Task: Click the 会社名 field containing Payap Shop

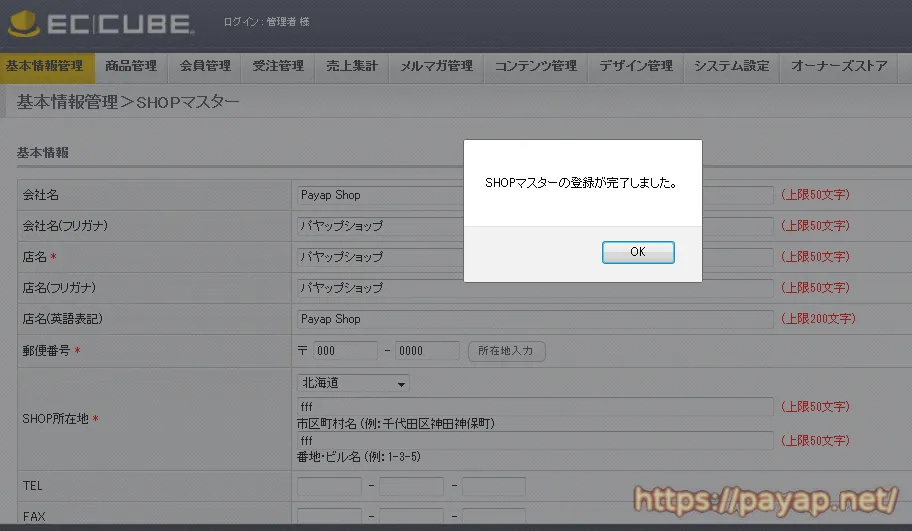Action: tap(380, 195)
